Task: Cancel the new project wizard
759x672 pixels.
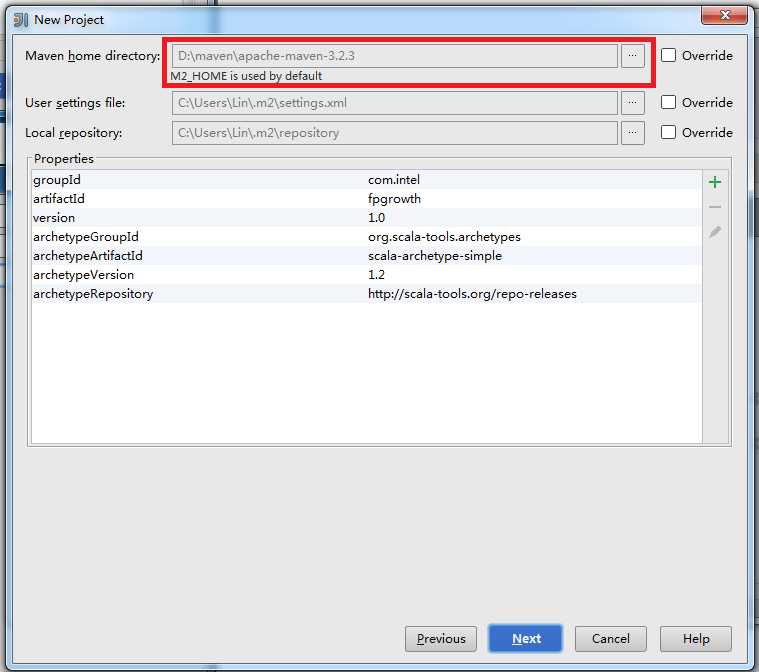Action: [x=610, y=639]
